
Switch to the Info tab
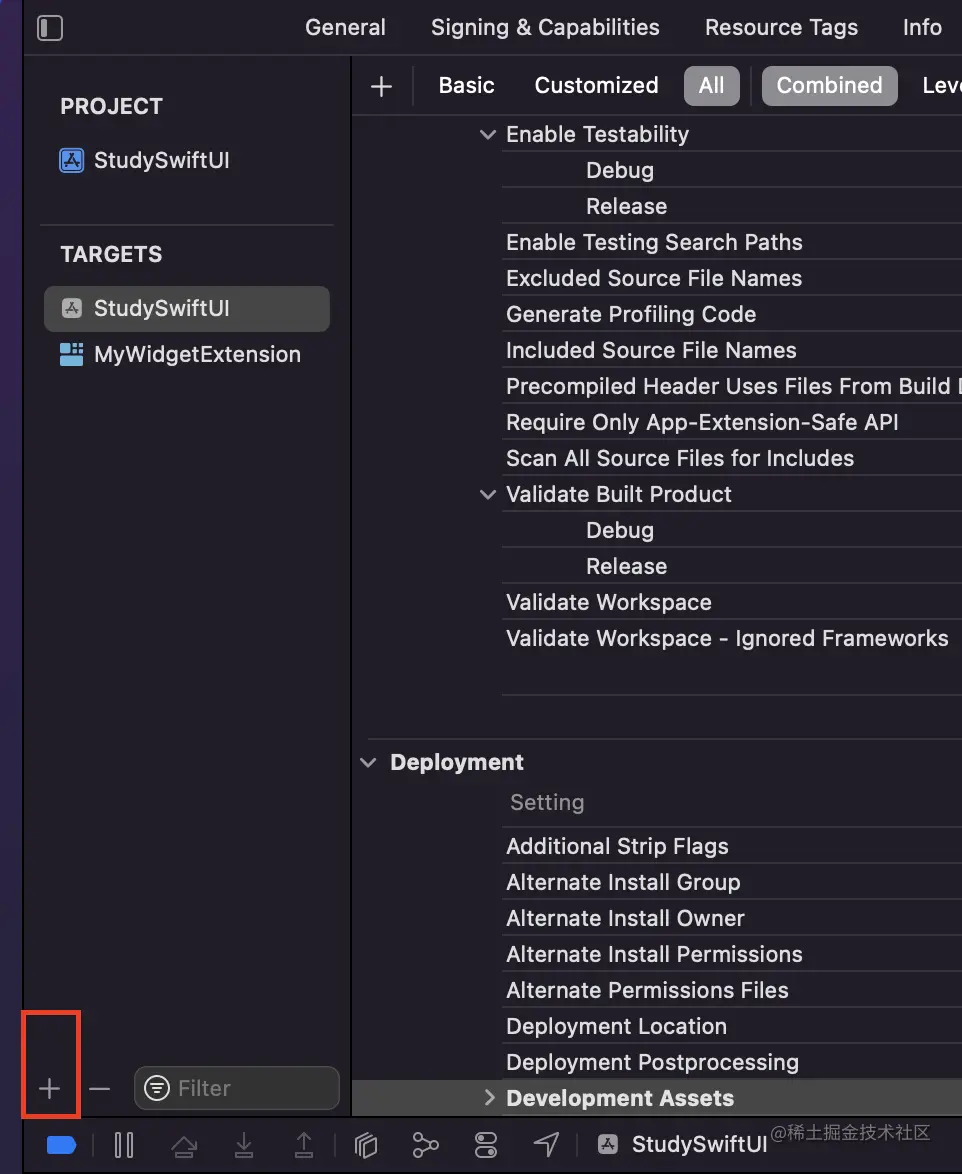(x=922, y=28)
